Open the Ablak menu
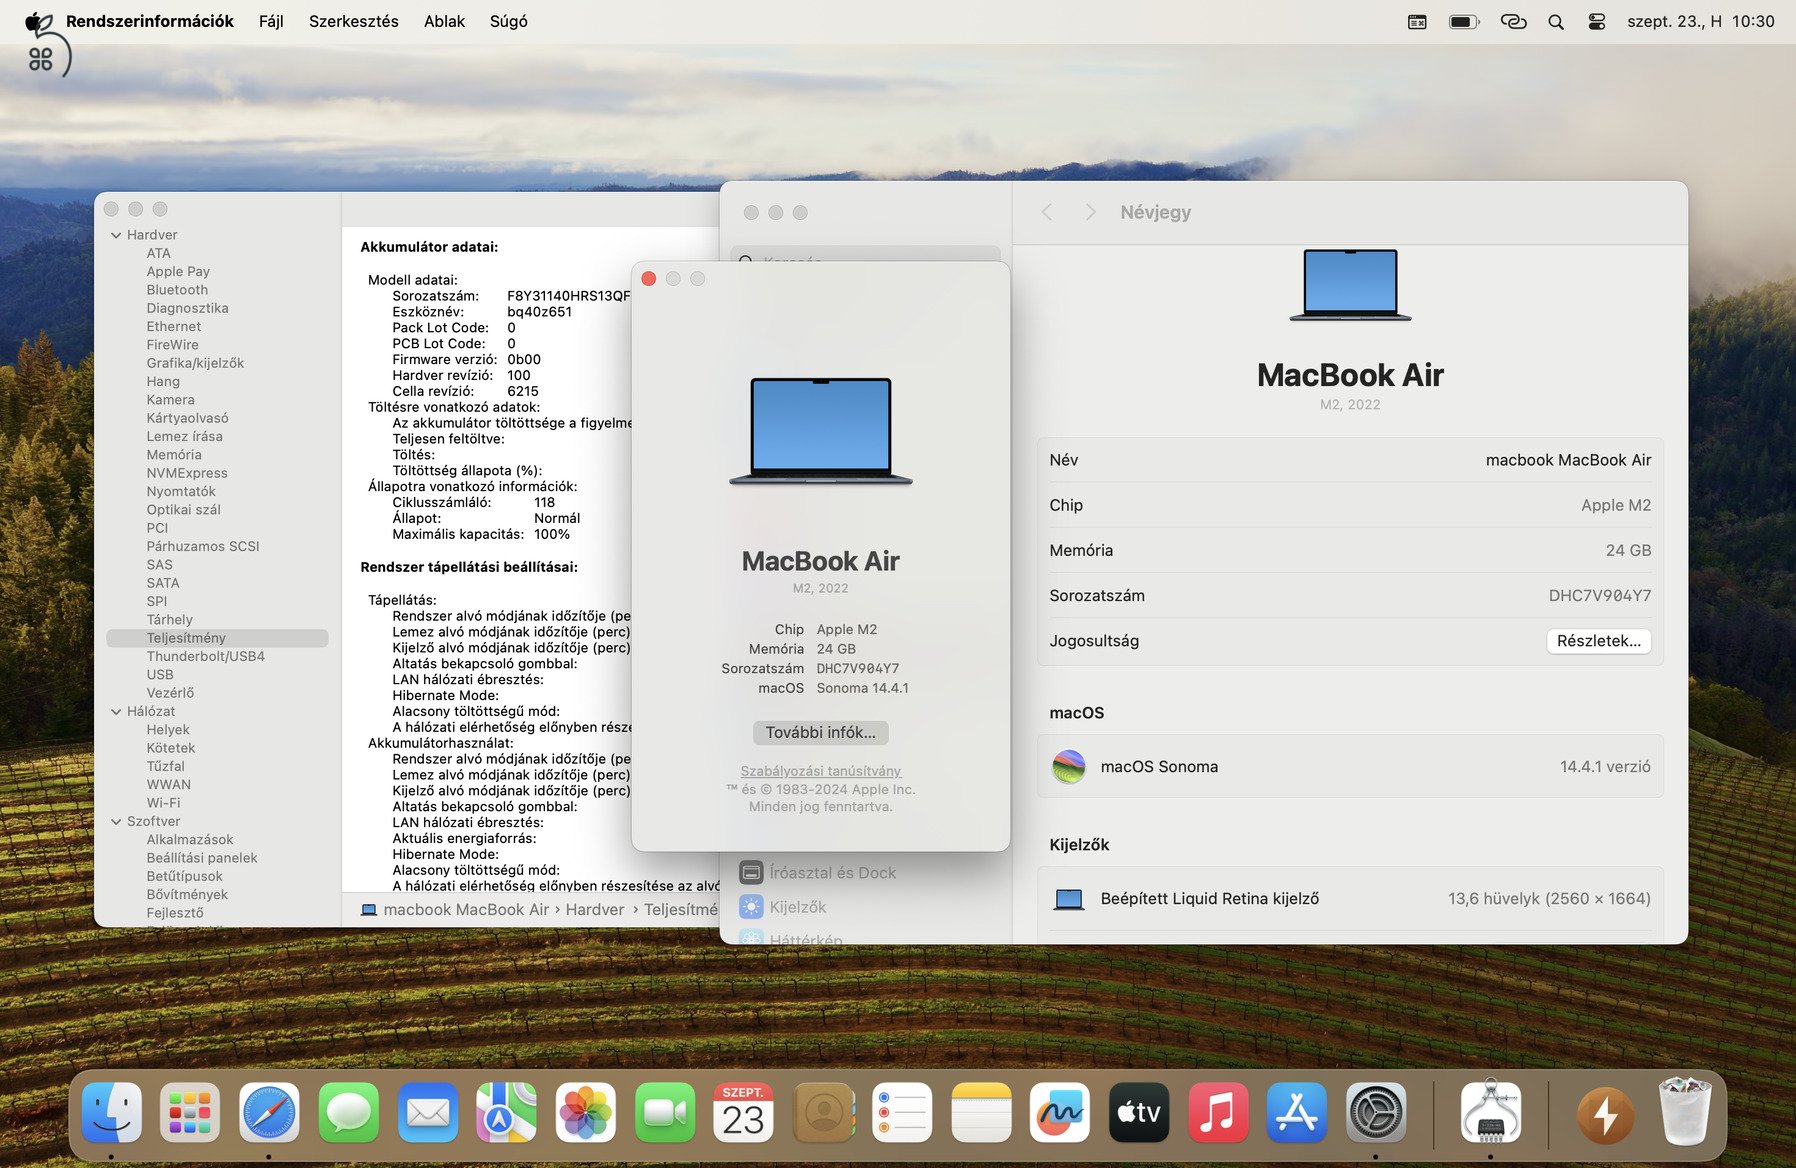Viewport: 1796px width, 1168px height. tap(444, 21)
